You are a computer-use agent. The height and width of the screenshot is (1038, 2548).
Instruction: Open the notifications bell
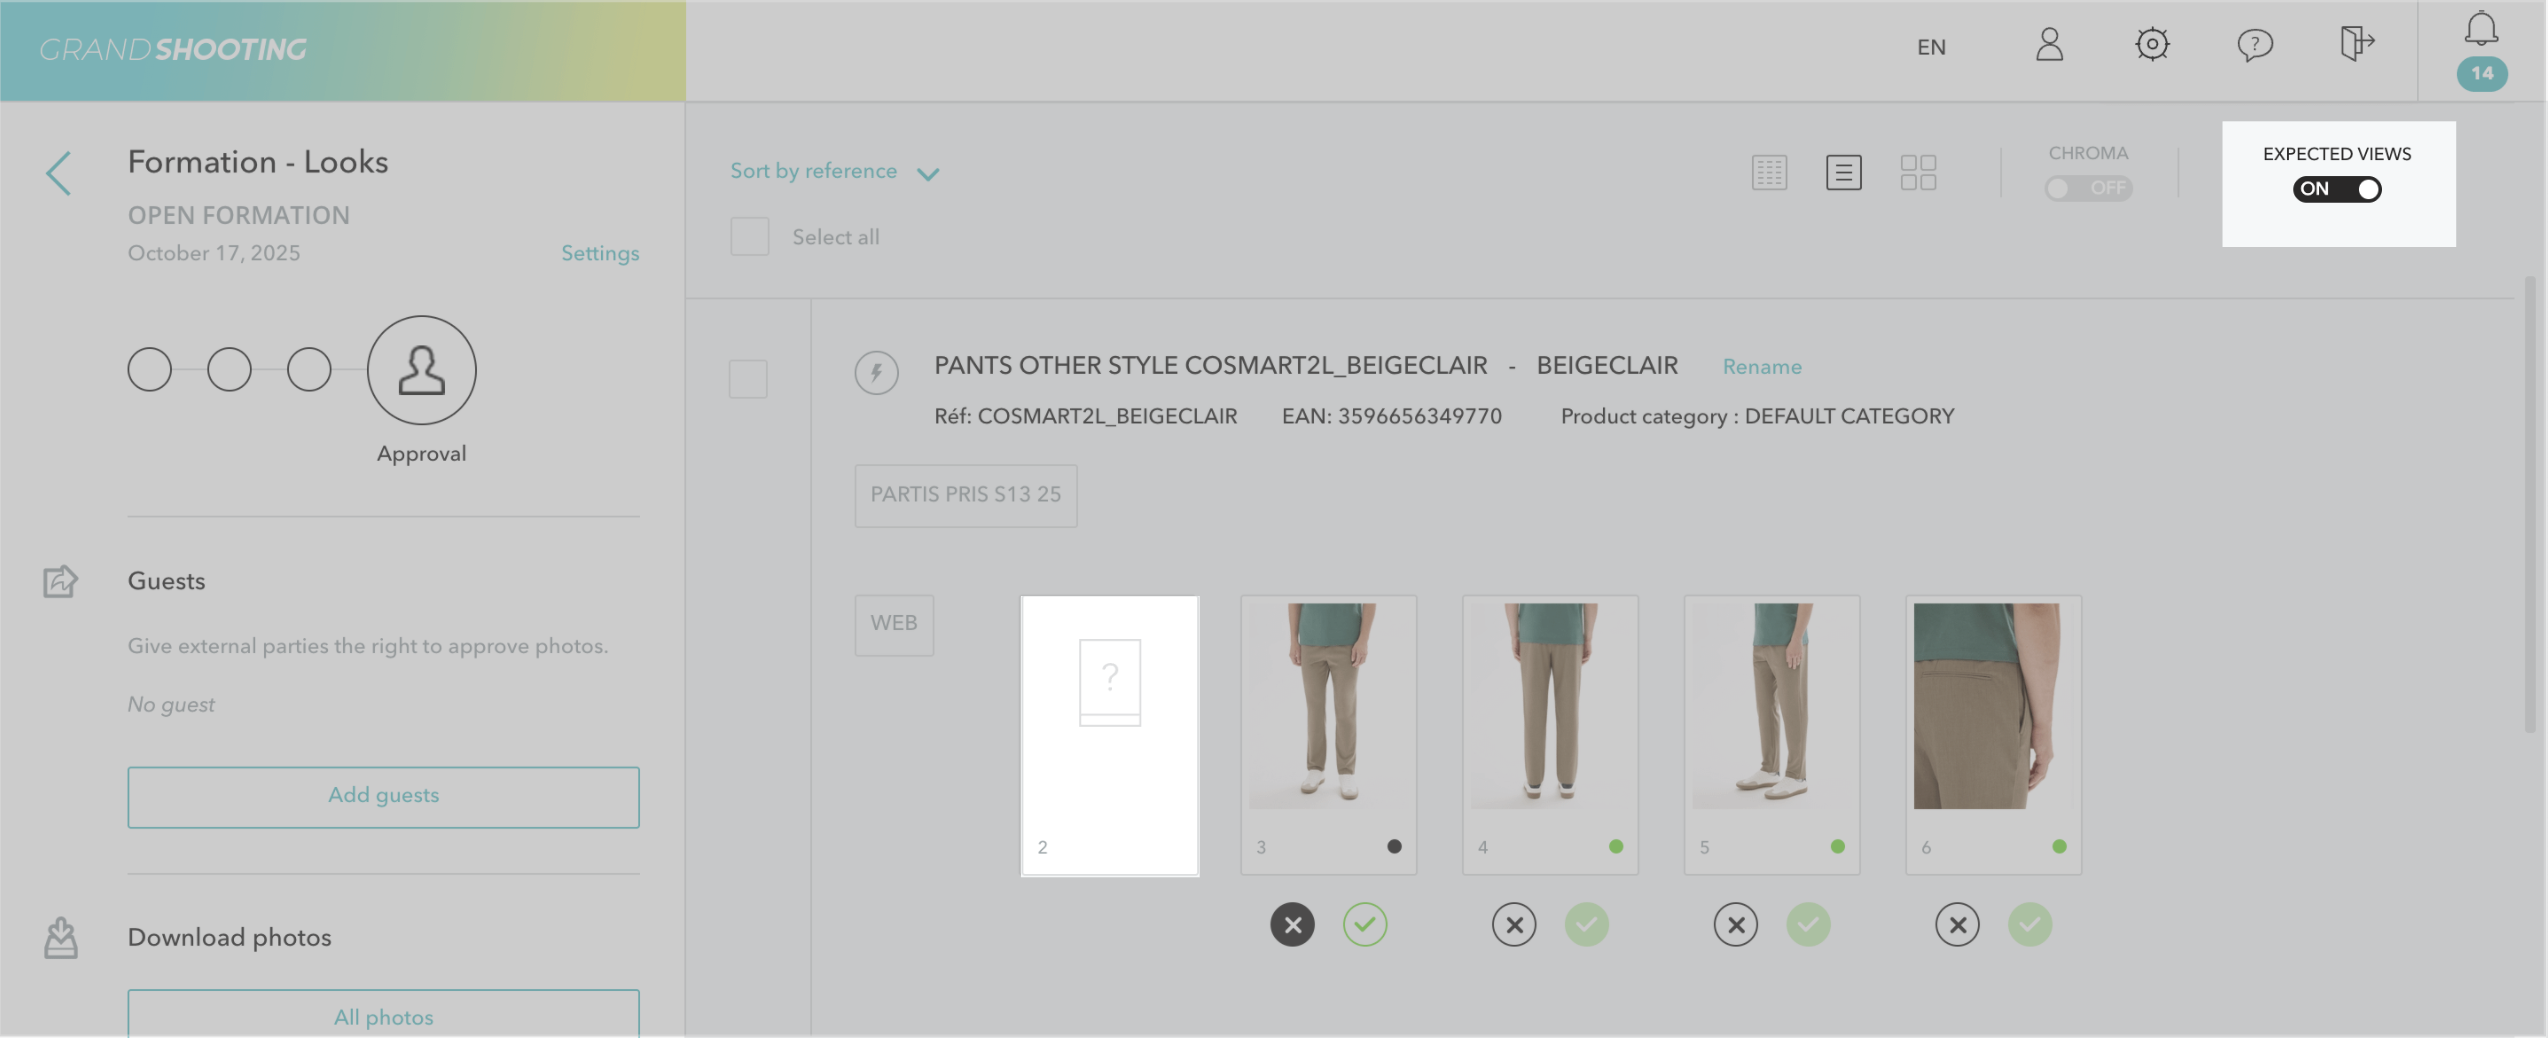tap(2481, 29)
